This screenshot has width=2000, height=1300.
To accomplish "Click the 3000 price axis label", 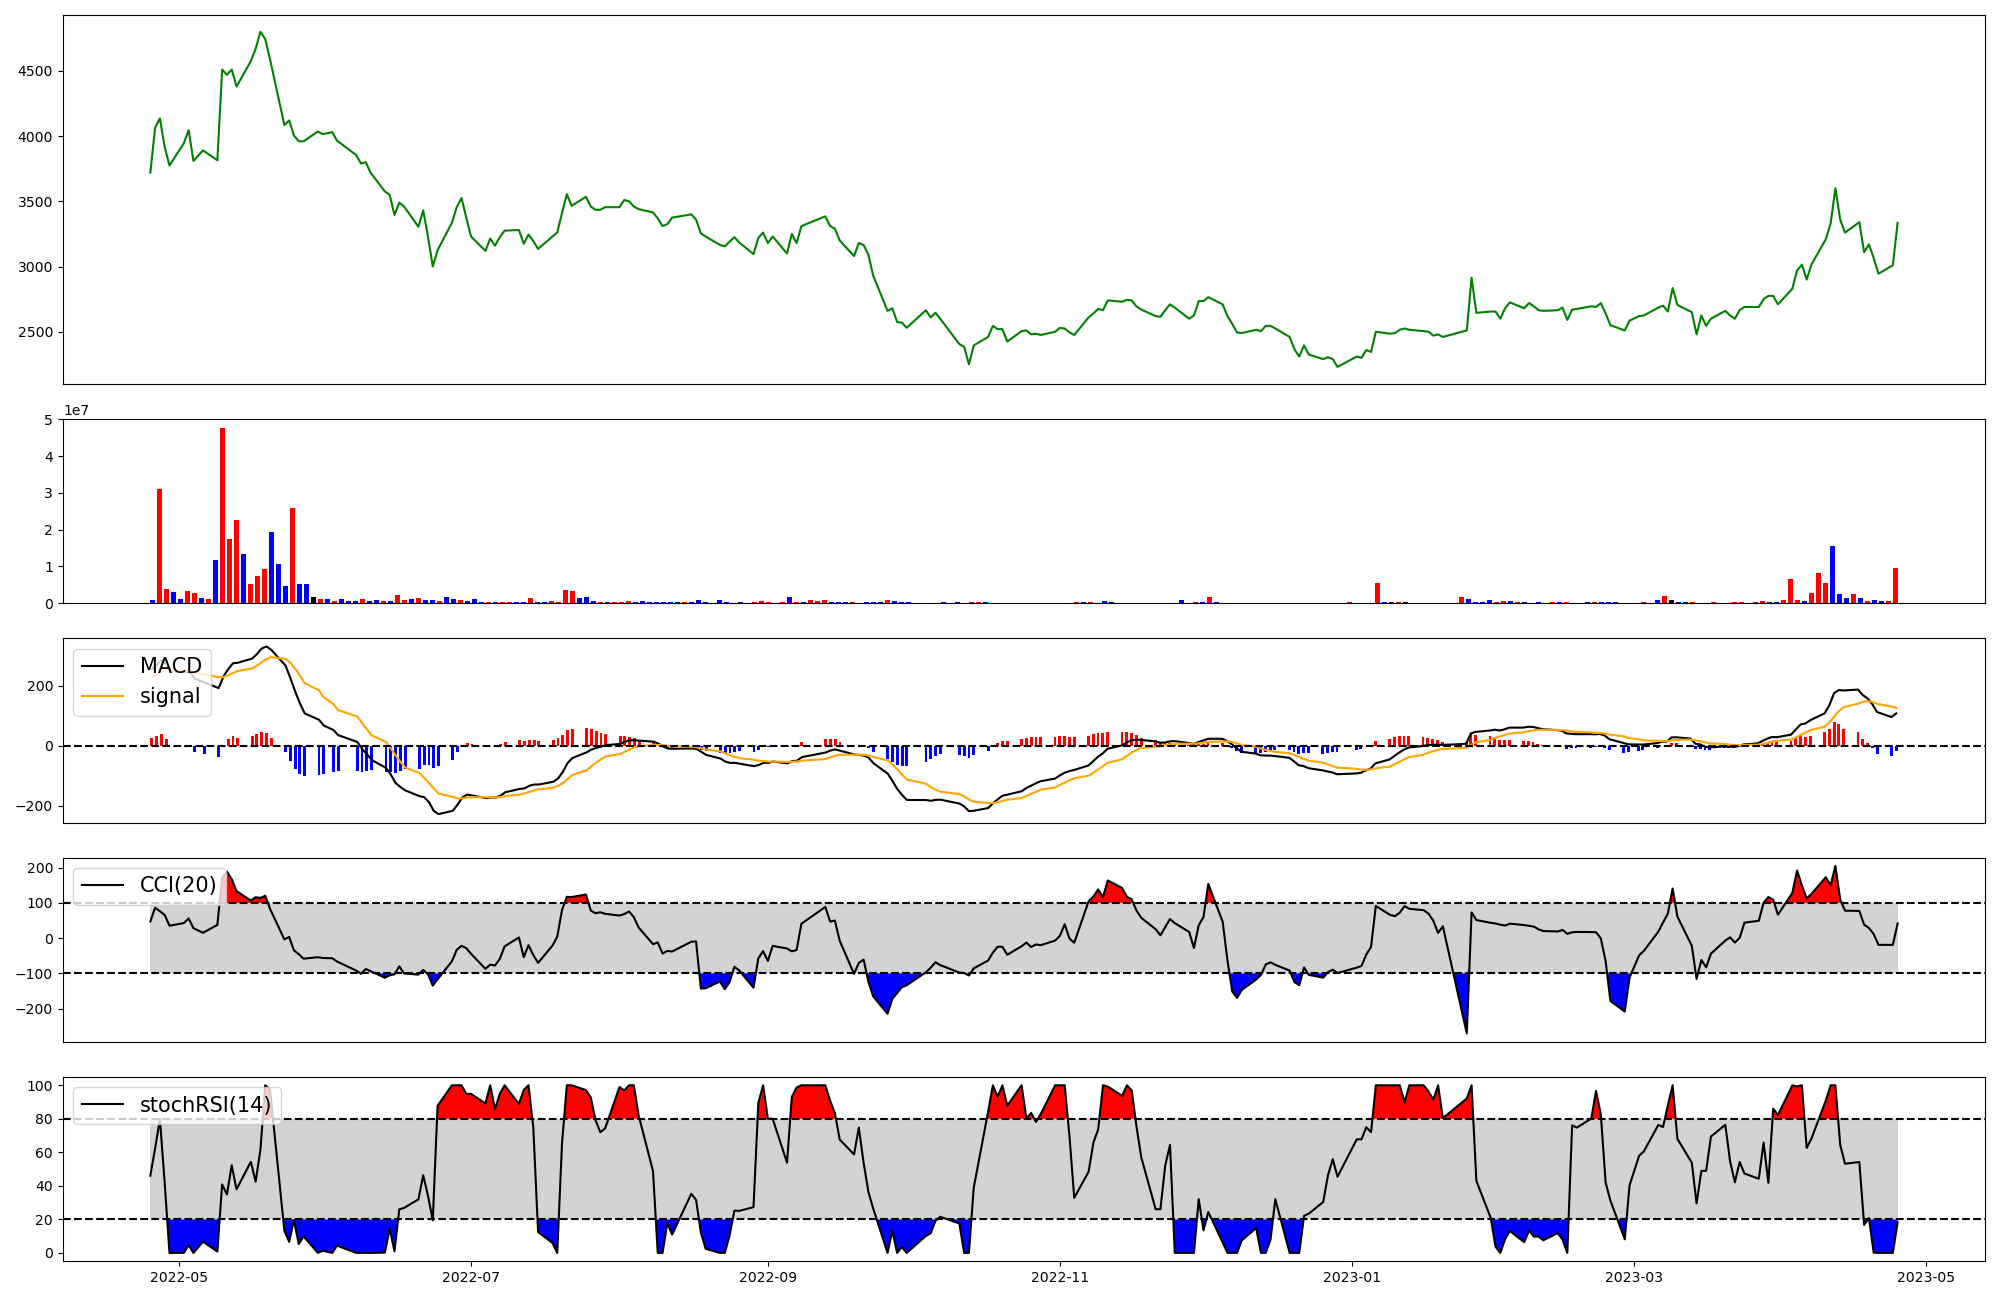I will point(35,267).
